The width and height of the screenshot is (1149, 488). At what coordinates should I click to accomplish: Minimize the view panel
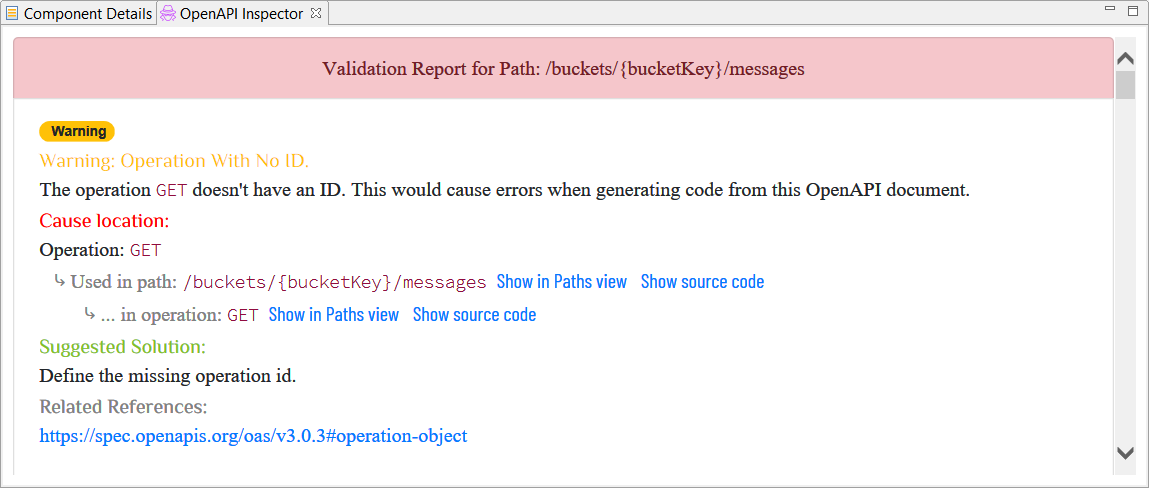click(1110, 9)
